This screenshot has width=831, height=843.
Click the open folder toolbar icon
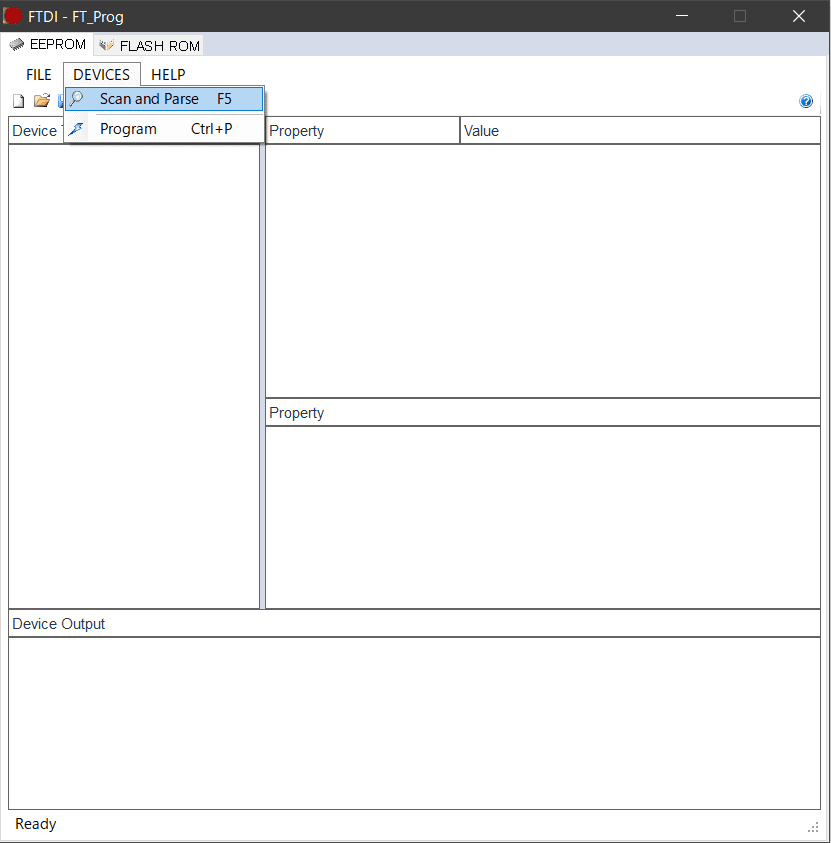(41, 101)
